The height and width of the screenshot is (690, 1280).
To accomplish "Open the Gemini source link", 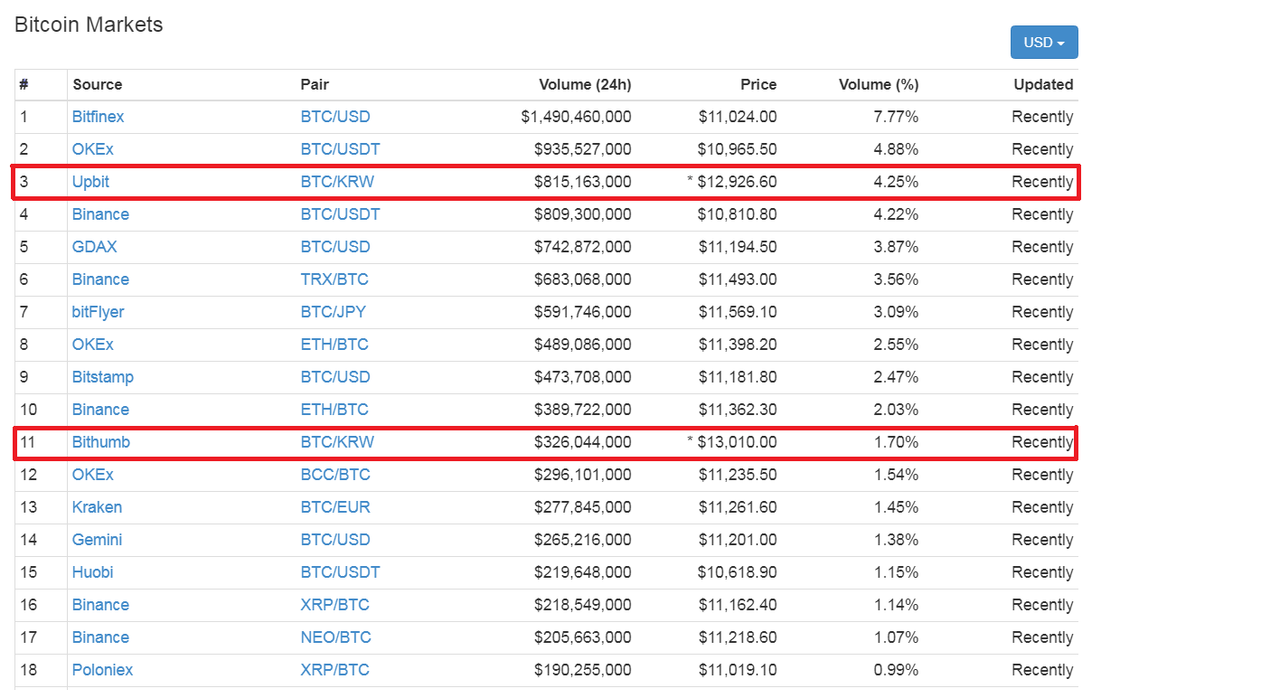I will tap(97, 540).
